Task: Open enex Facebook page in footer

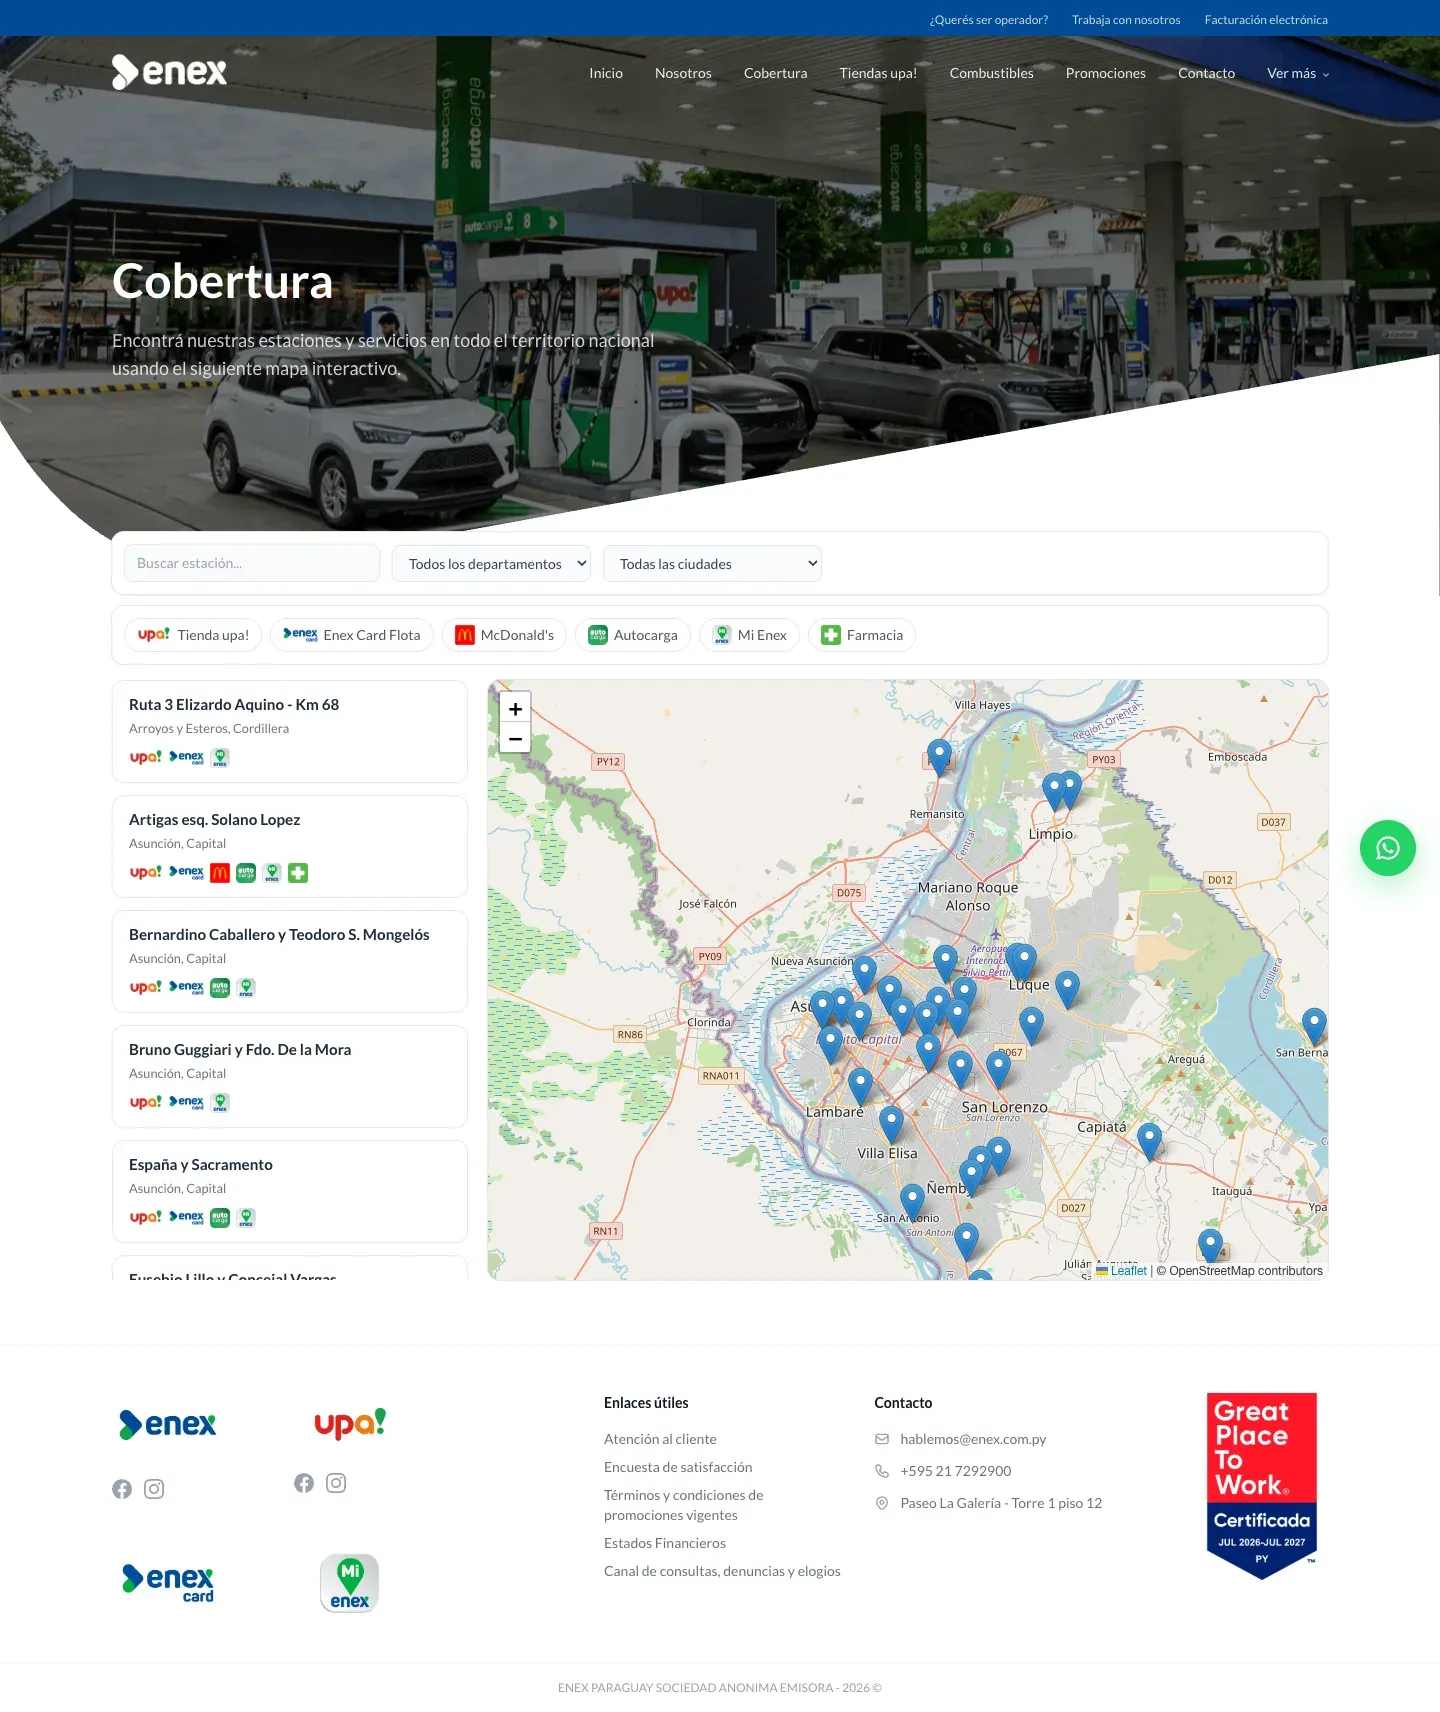Action: [x=122, y=1489]
